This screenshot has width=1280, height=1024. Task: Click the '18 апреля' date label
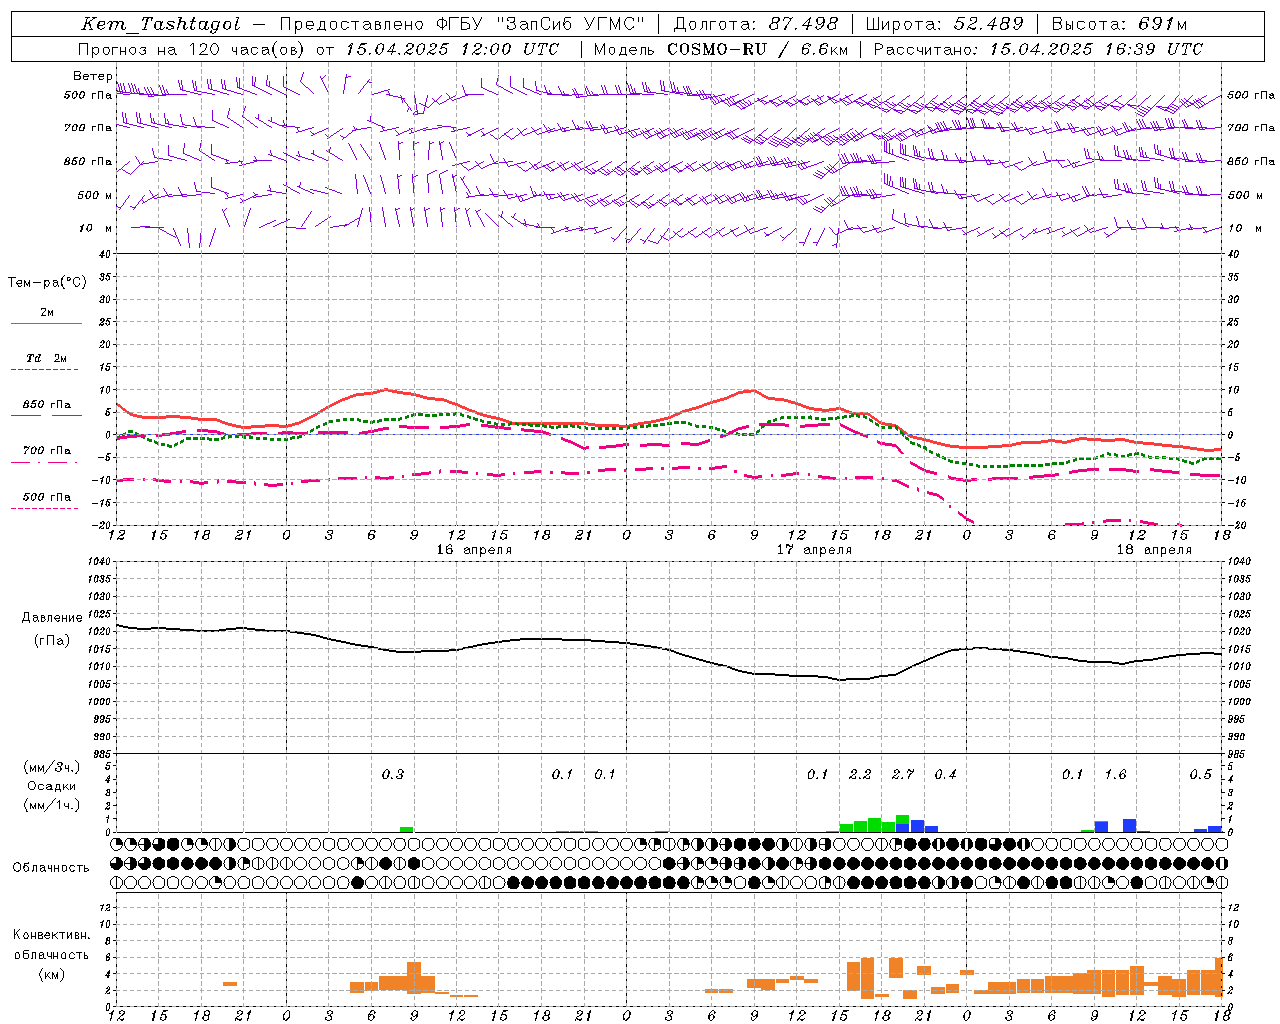1154,550
